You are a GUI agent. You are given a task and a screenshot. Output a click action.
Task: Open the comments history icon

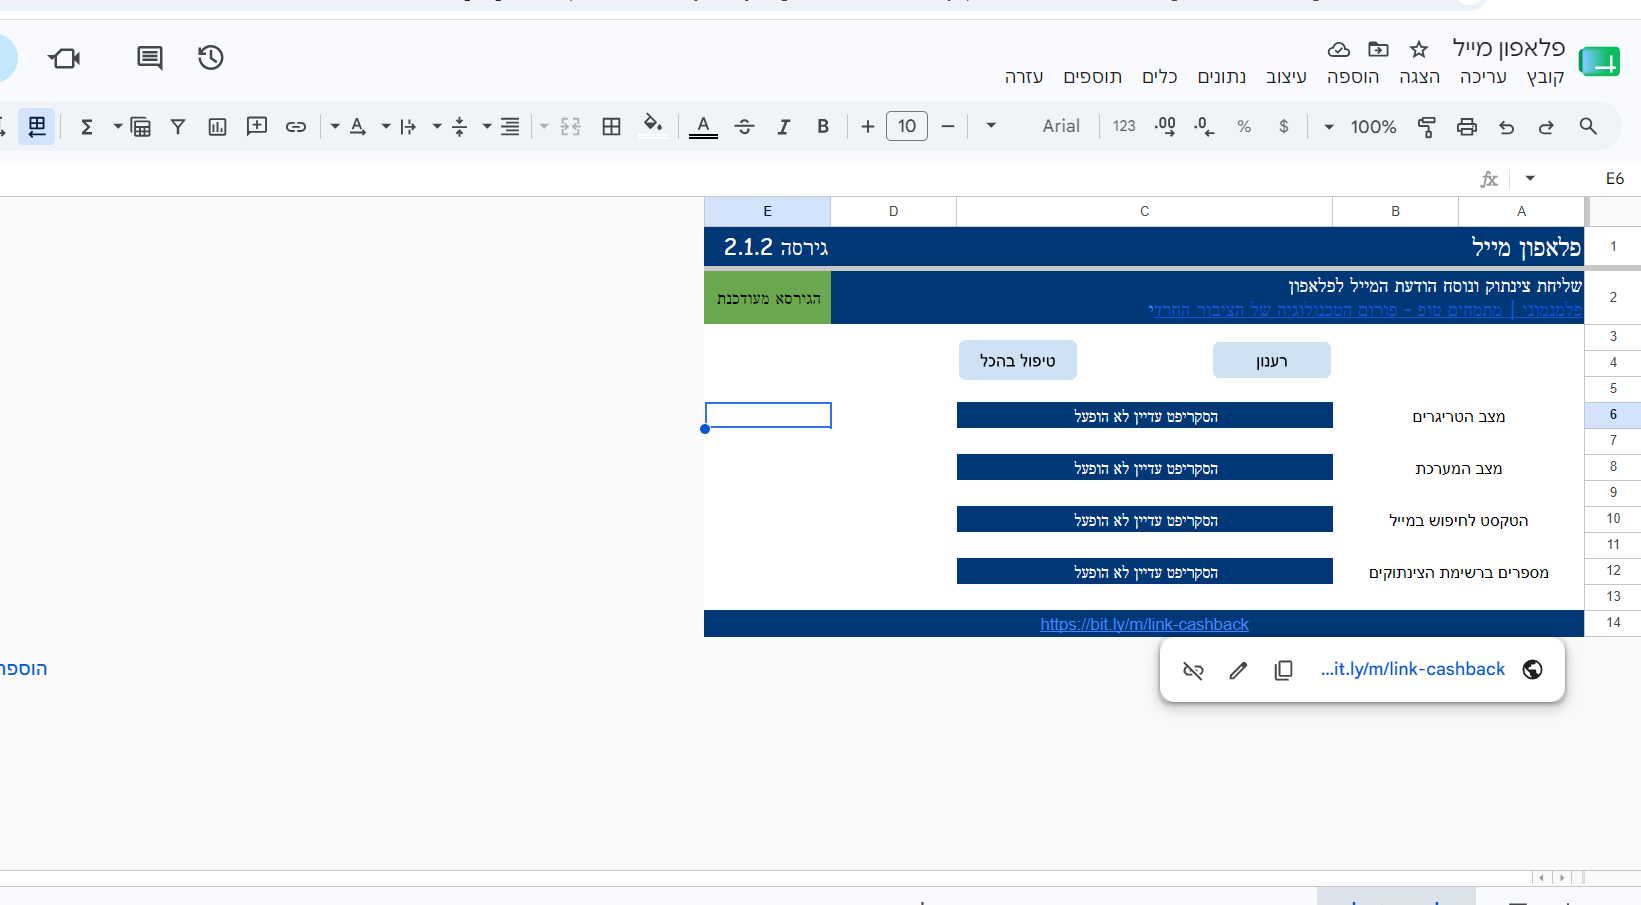(x=150, y=58)
